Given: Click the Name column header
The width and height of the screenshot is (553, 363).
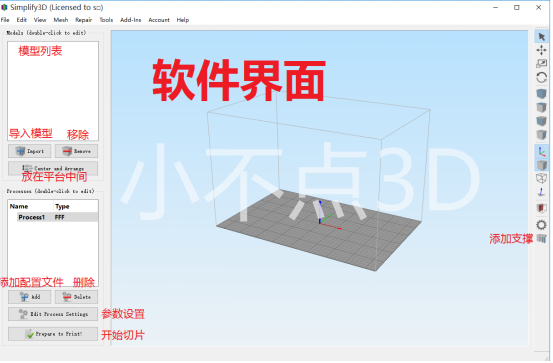Looking at the screenshot, I should click(19, 207).
